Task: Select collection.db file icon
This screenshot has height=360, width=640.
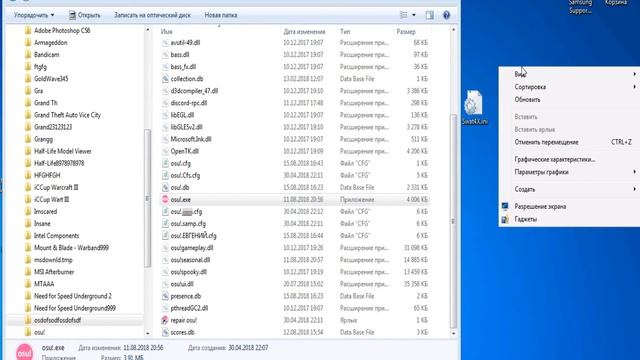Action: coord(165,79)
